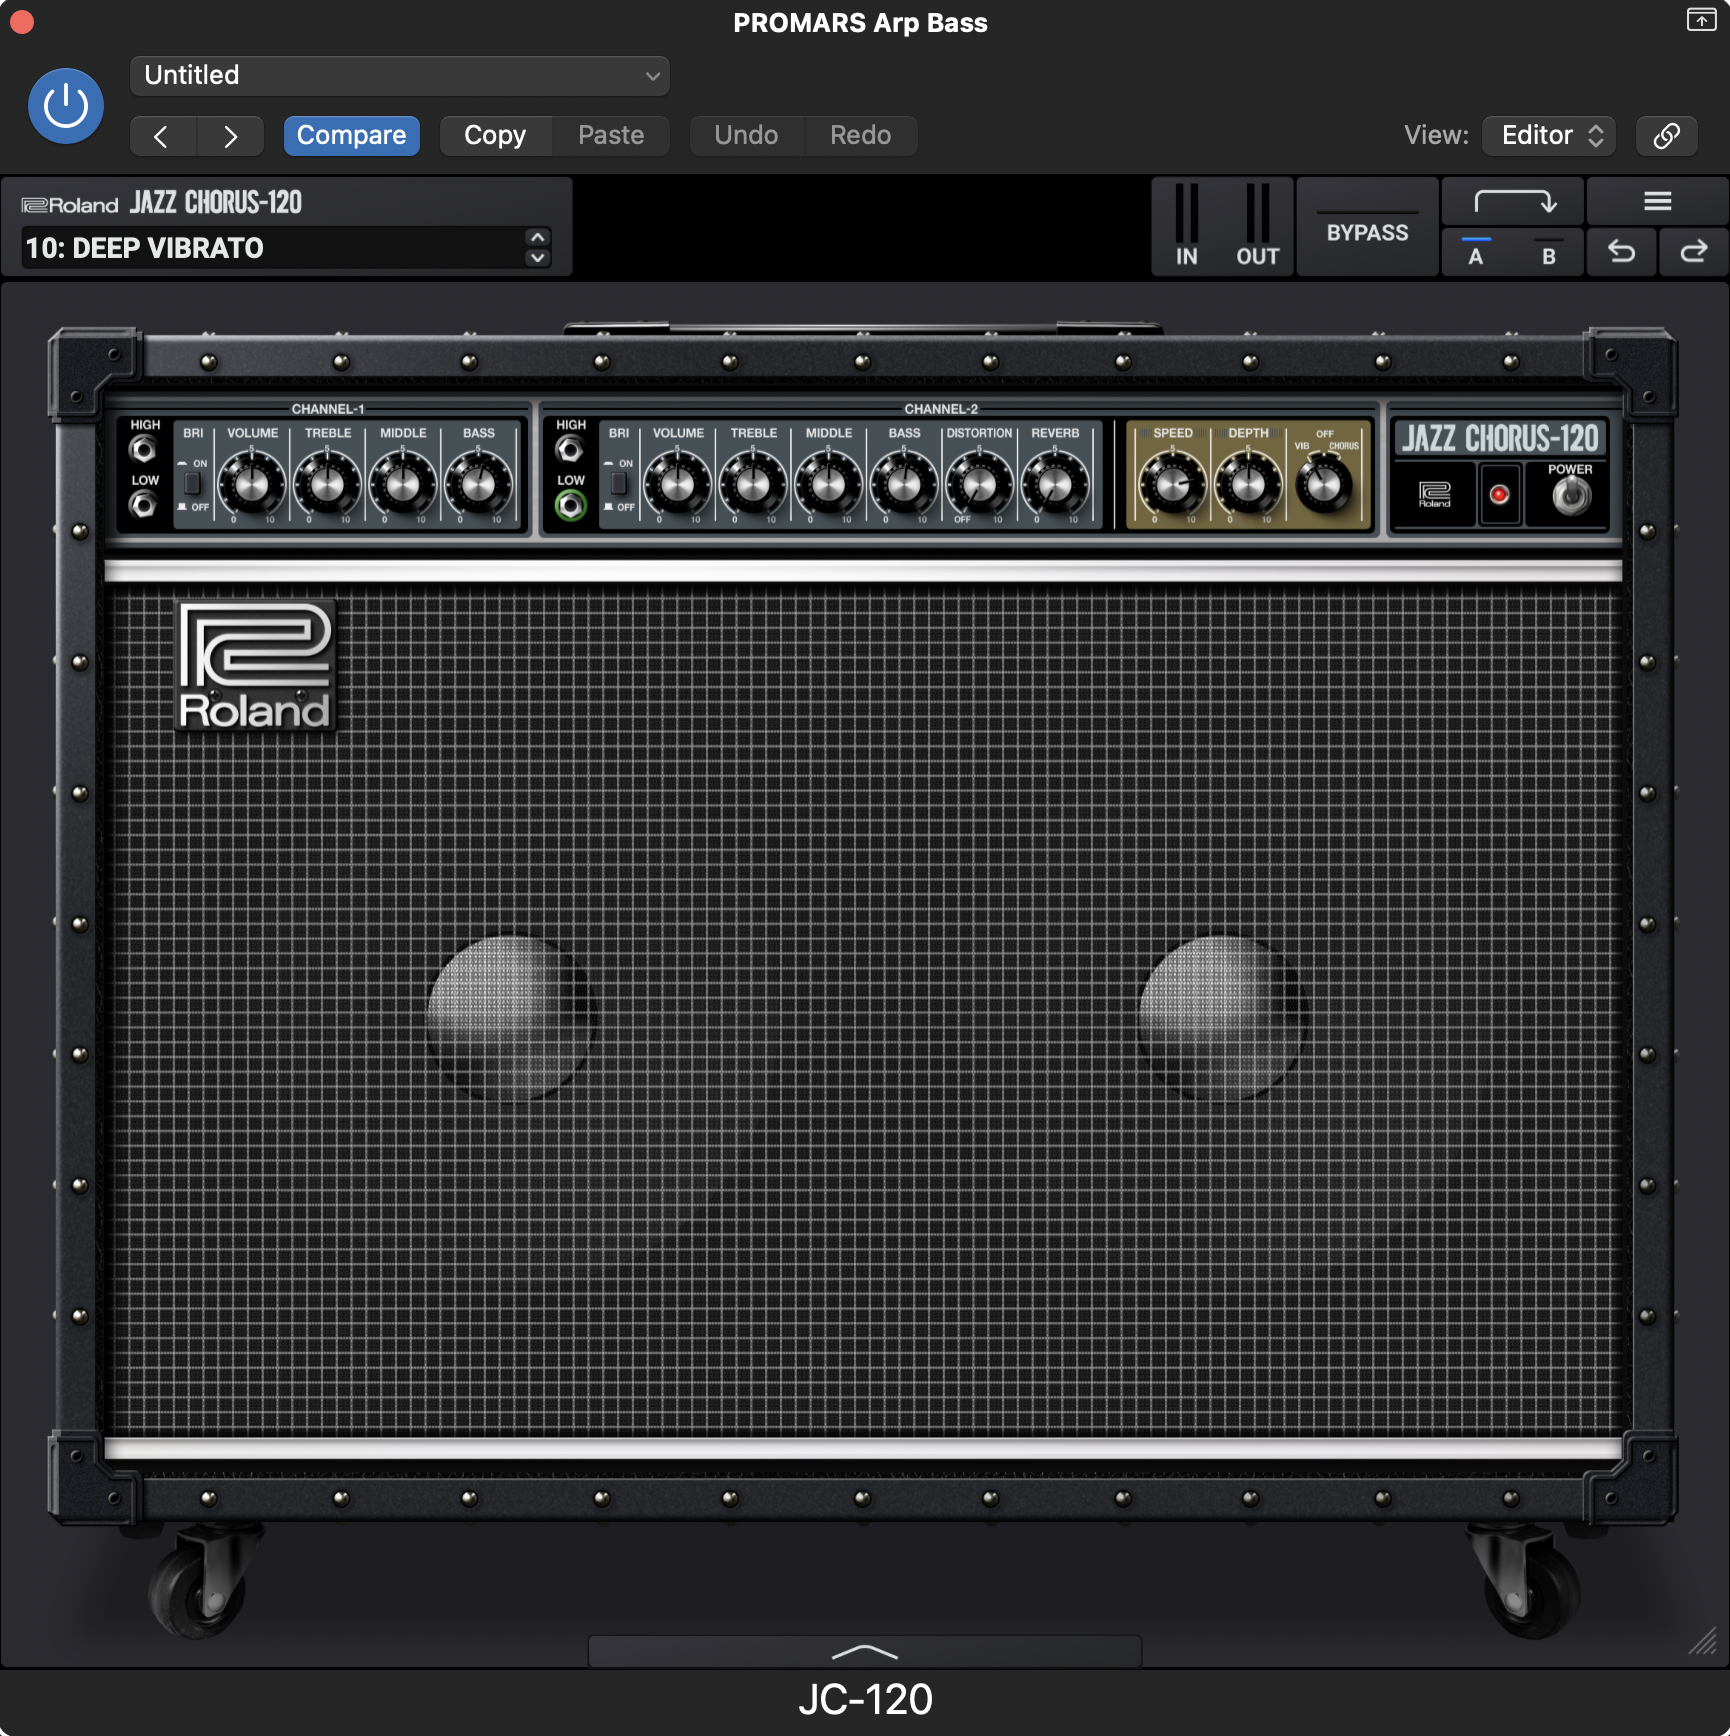1730x1736 pixels.
Task: Click the chorus SPEED knob
Action: pyautogui.click(x=1173, y=484)
